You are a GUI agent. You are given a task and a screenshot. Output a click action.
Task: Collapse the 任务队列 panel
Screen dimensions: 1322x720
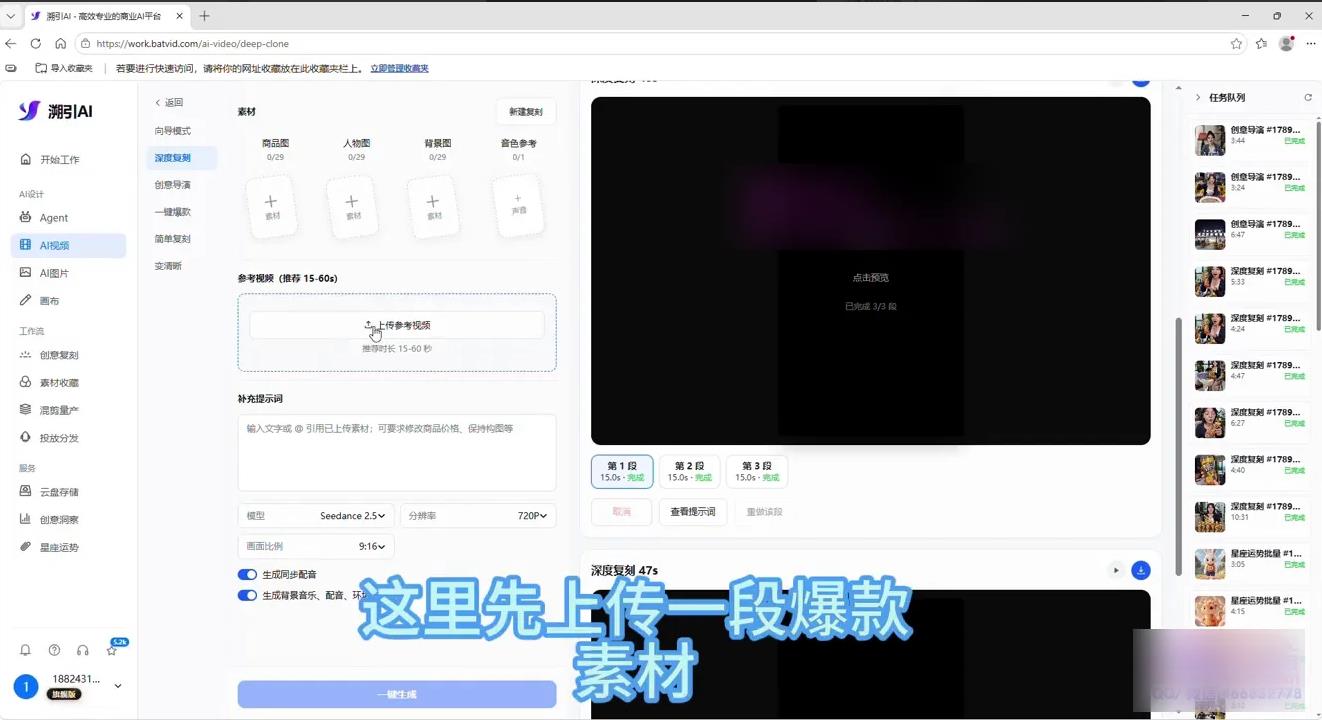click(1198, 98)
